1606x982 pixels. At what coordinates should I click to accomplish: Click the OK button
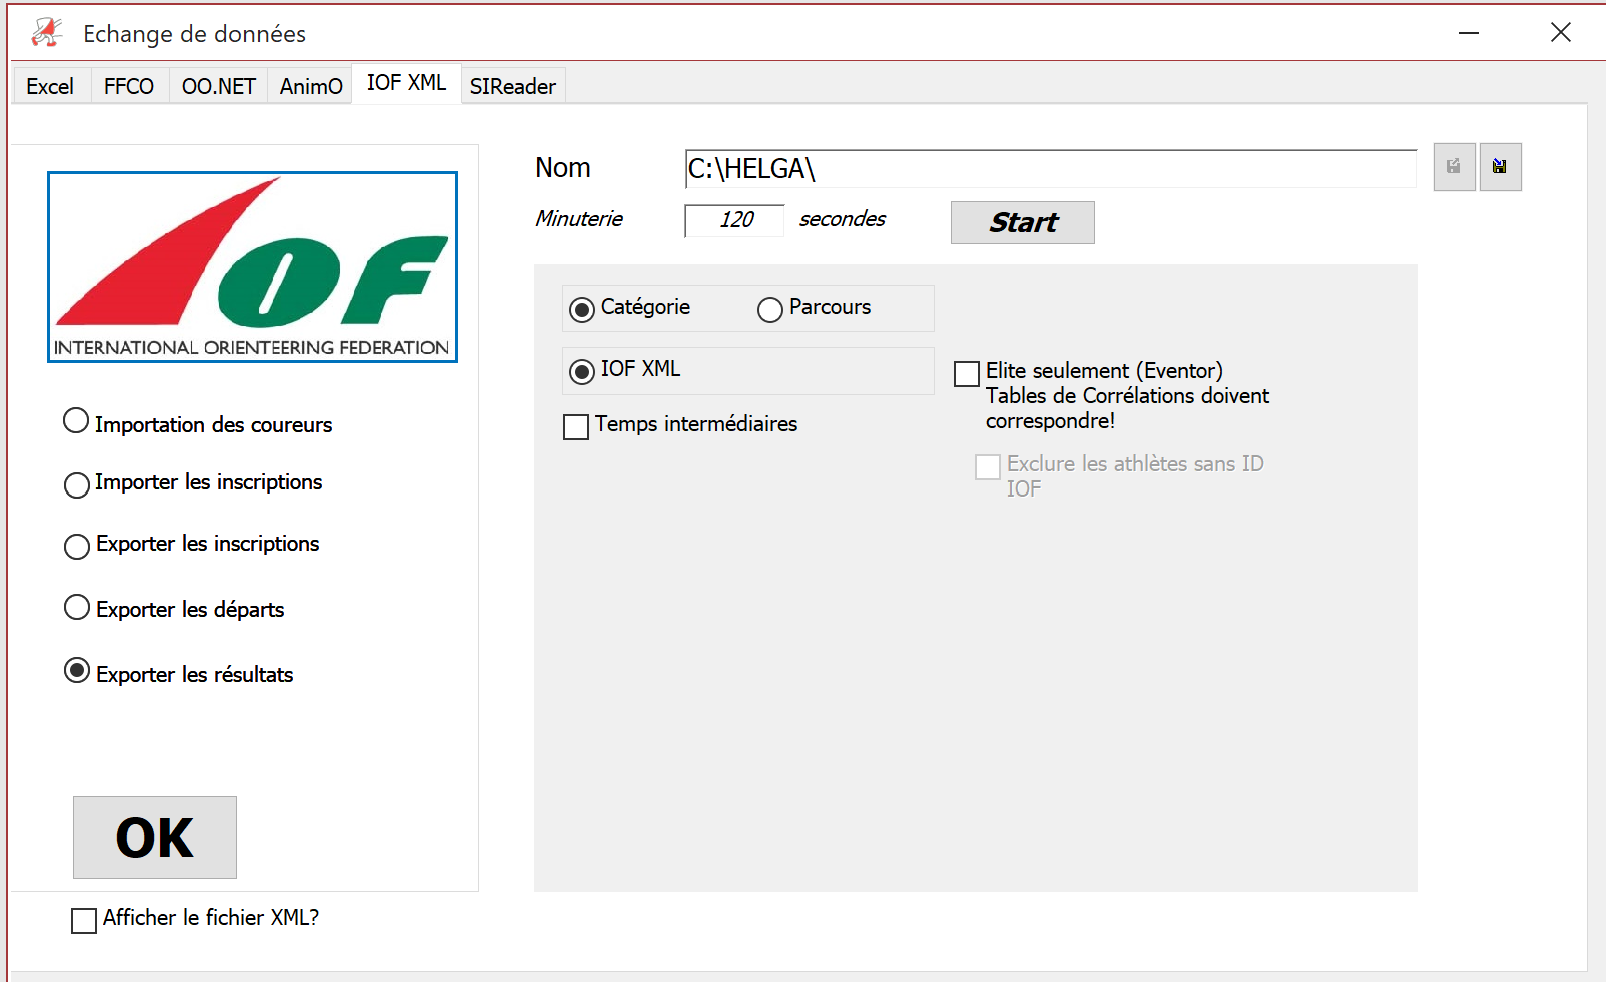[155, 837]
